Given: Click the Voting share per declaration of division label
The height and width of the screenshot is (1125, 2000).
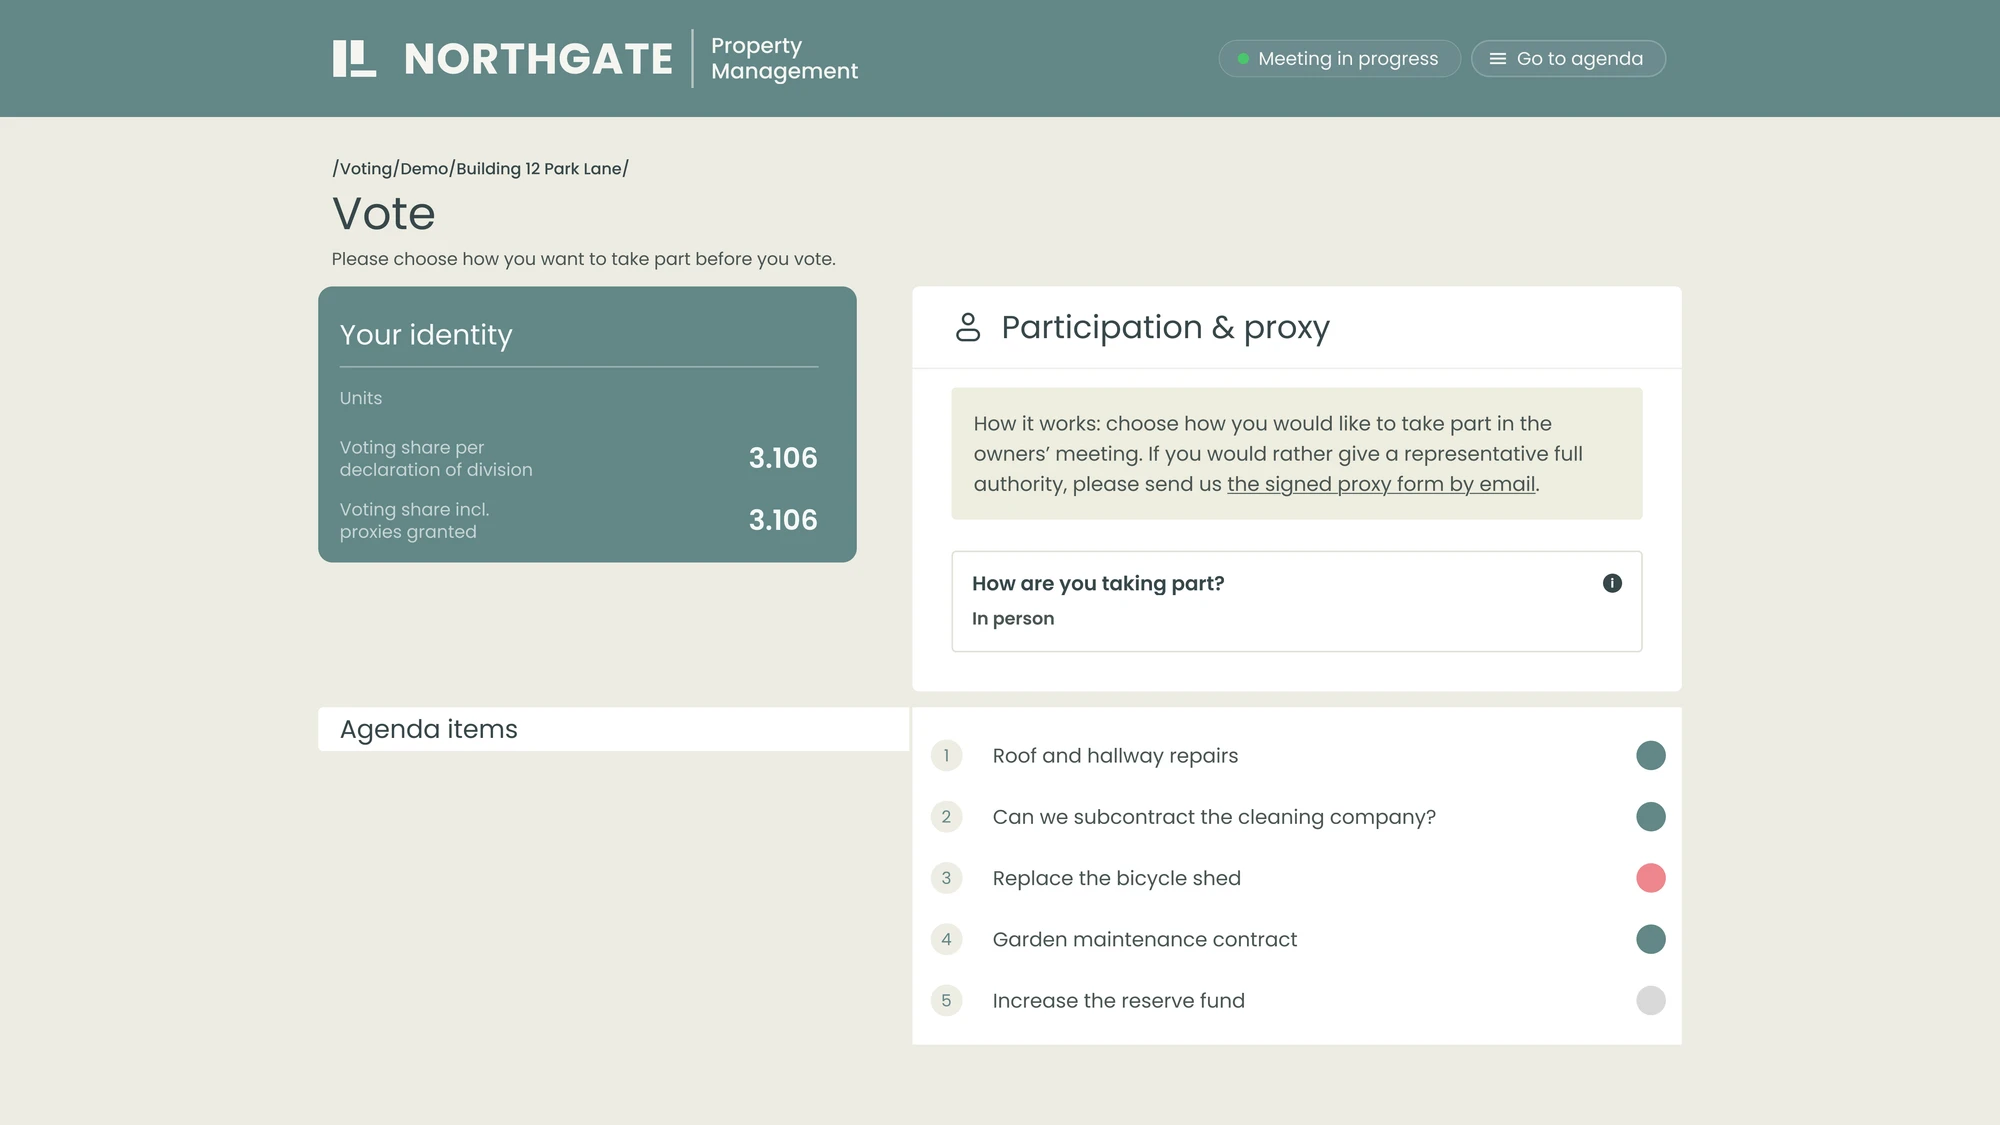Looking at the screenshot, I should point(436,458).
